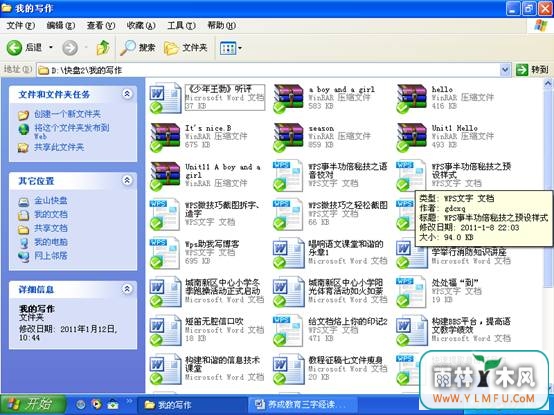The height and width of the screenshot is (415, 554).
Task: Click 共享此文件夹 link
Action: (59, 147)
